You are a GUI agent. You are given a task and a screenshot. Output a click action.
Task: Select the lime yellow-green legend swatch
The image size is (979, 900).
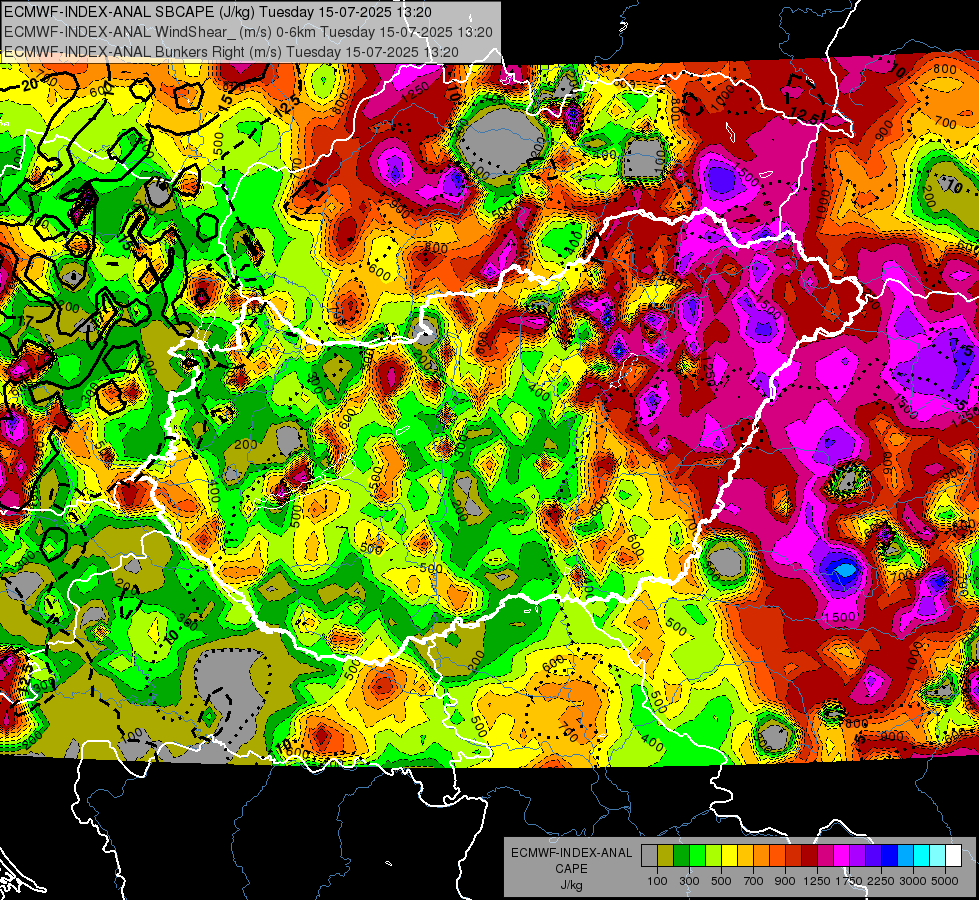(714, 855)
